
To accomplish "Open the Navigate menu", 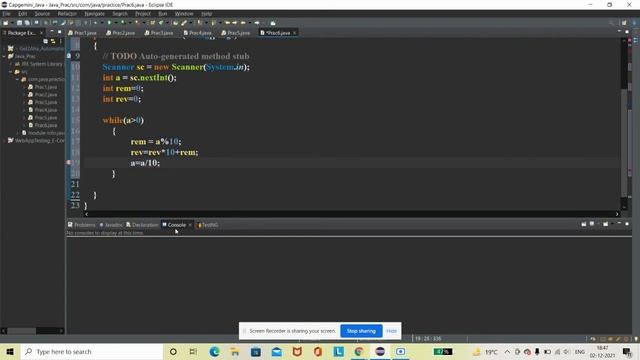I will click(94, 14).
